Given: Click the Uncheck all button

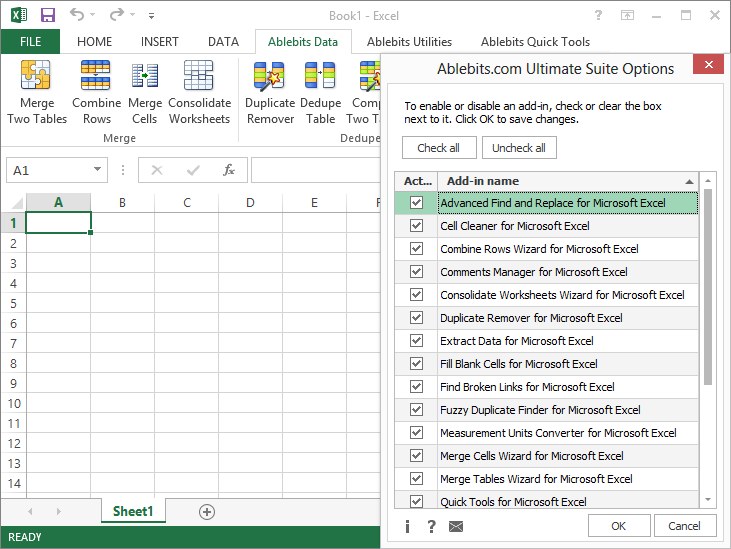Looking at the screenshot, I should (519, 148).
